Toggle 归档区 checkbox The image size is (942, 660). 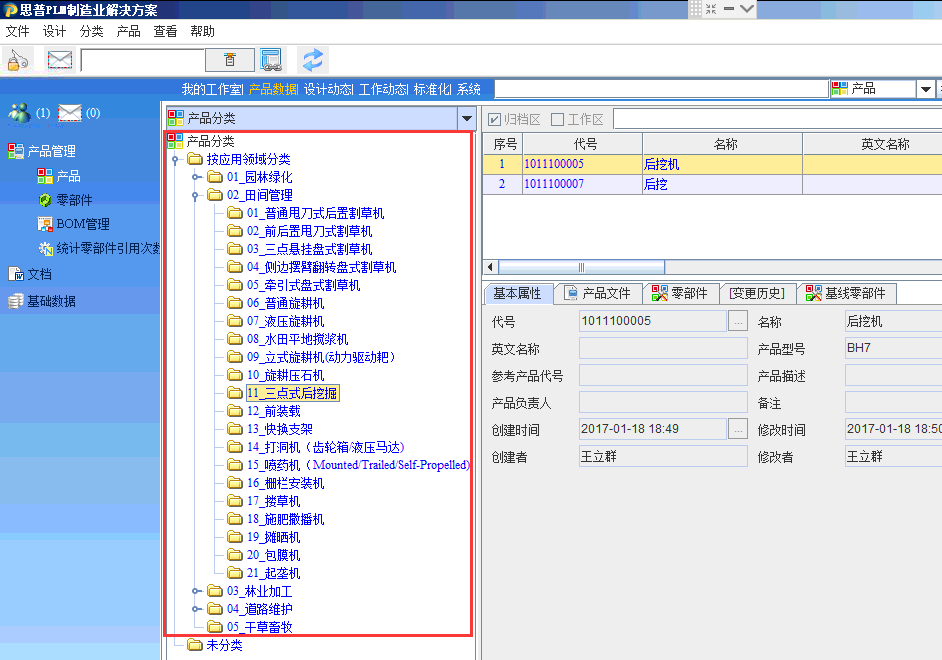494,120
